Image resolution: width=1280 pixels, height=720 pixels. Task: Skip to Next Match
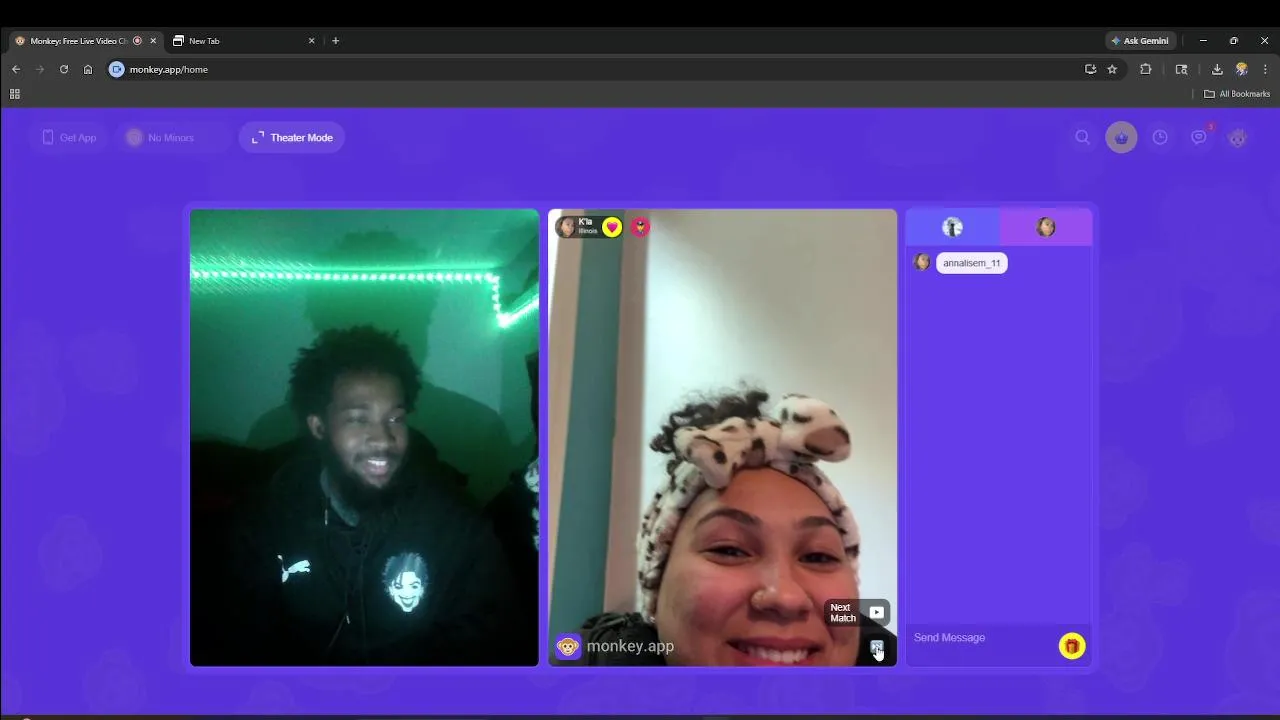pyautogui.click(x=857, y=613)
